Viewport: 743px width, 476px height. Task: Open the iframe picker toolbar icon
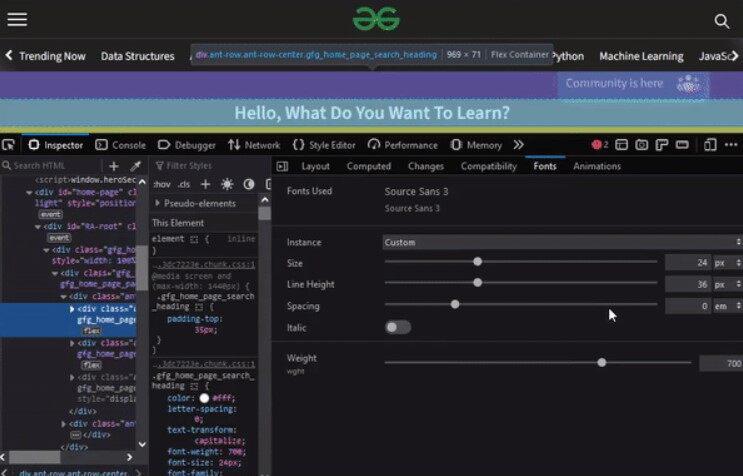[621, 144]
